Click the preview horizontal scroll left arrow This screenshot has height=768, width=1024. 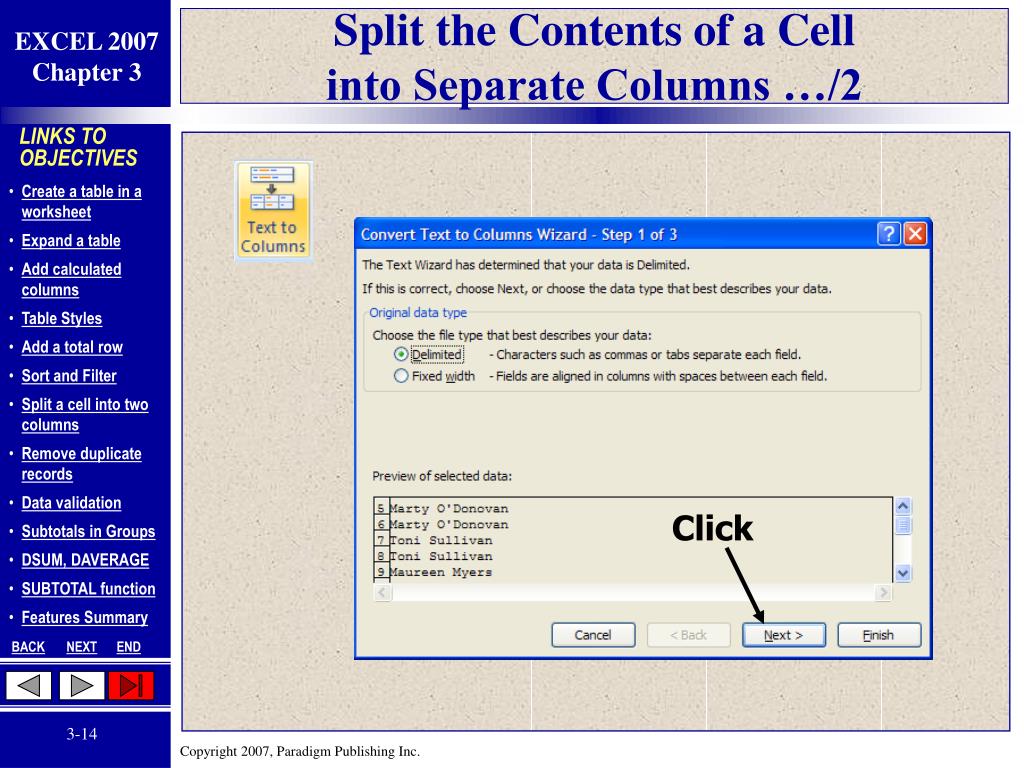tap(383, 592)
